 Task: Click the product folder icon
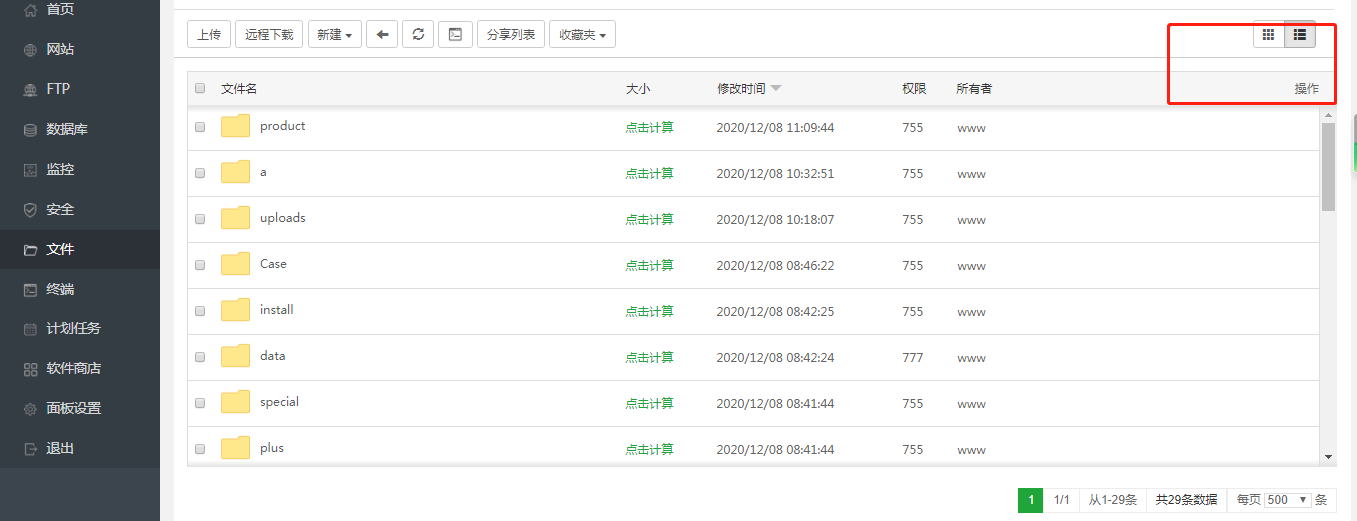pyautogui.click(x=235, y=126)
